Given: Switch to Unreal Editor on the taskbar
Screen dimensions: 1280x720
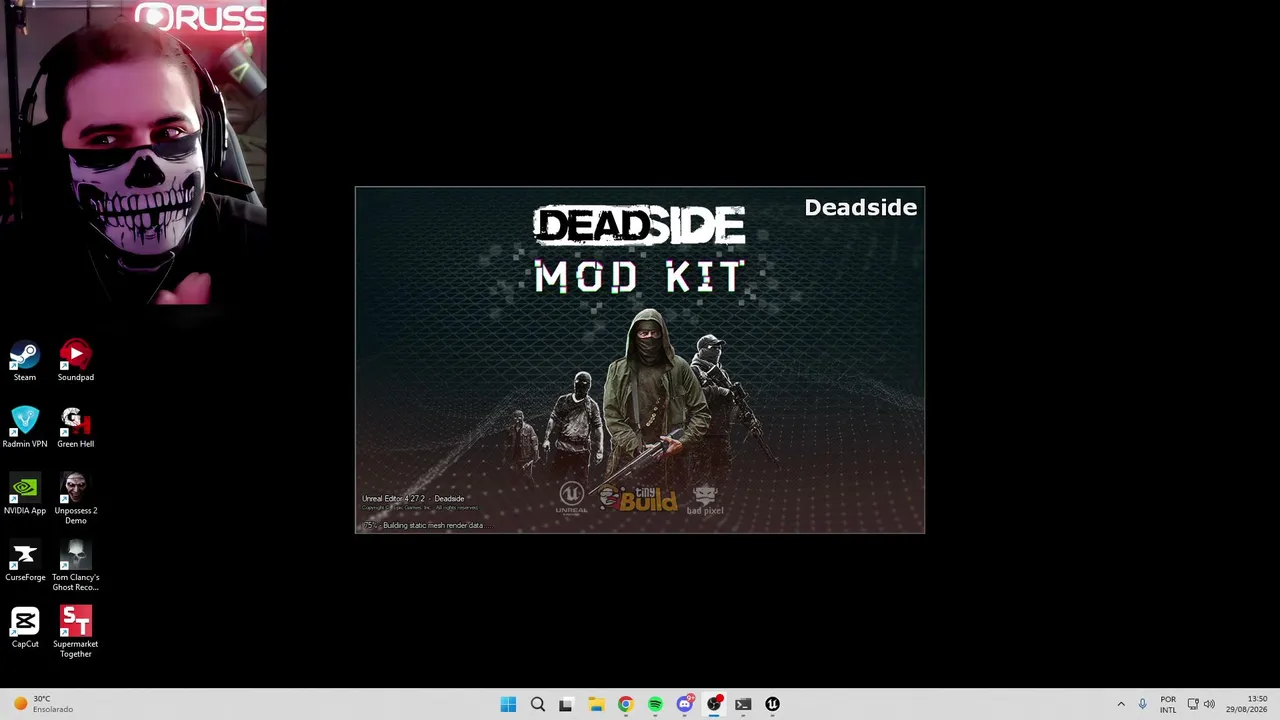Looking at the screenshot, I should pos(772,704).
